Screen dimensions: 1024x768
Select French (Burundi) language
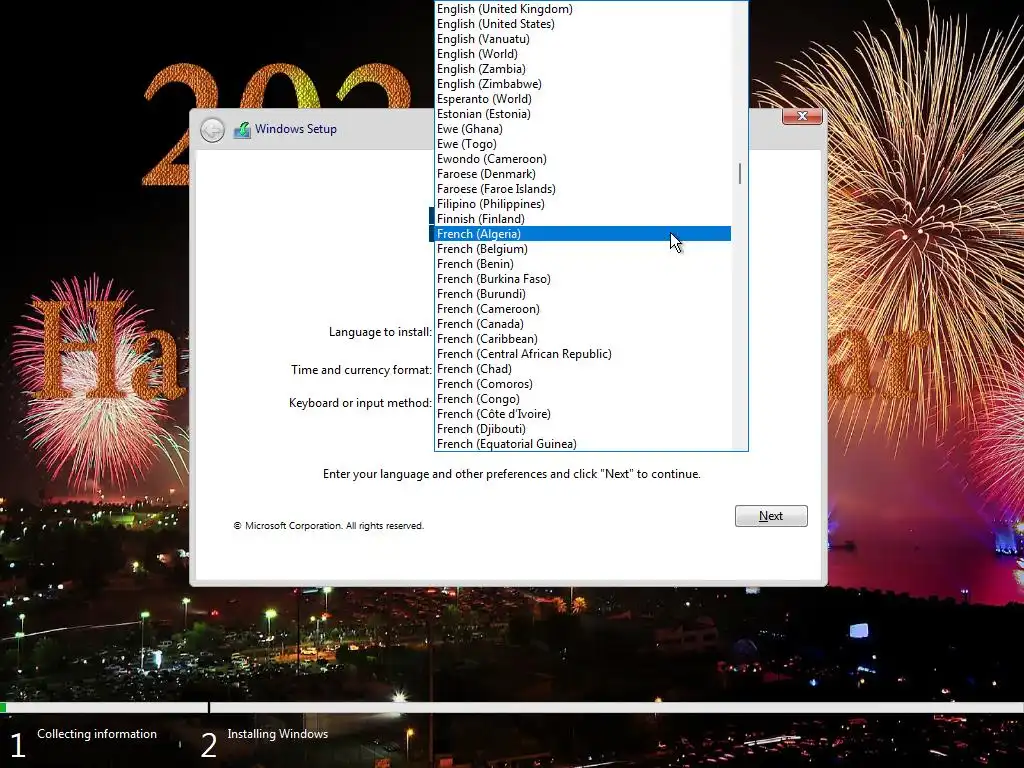click(583, 294)
